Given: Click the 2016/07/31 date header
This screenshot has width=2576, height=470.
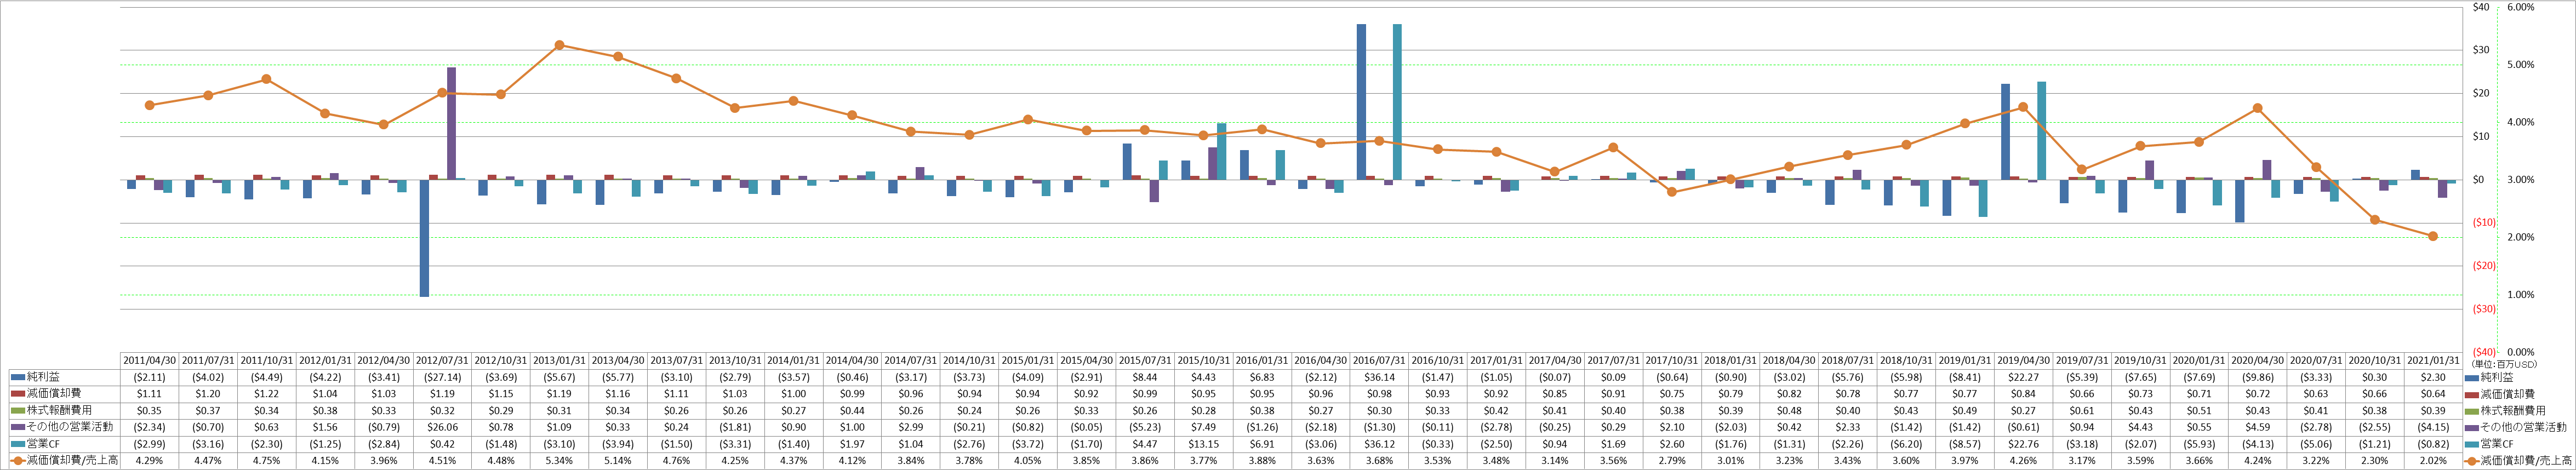Looking at the screenshot, I should (1379, 361).
